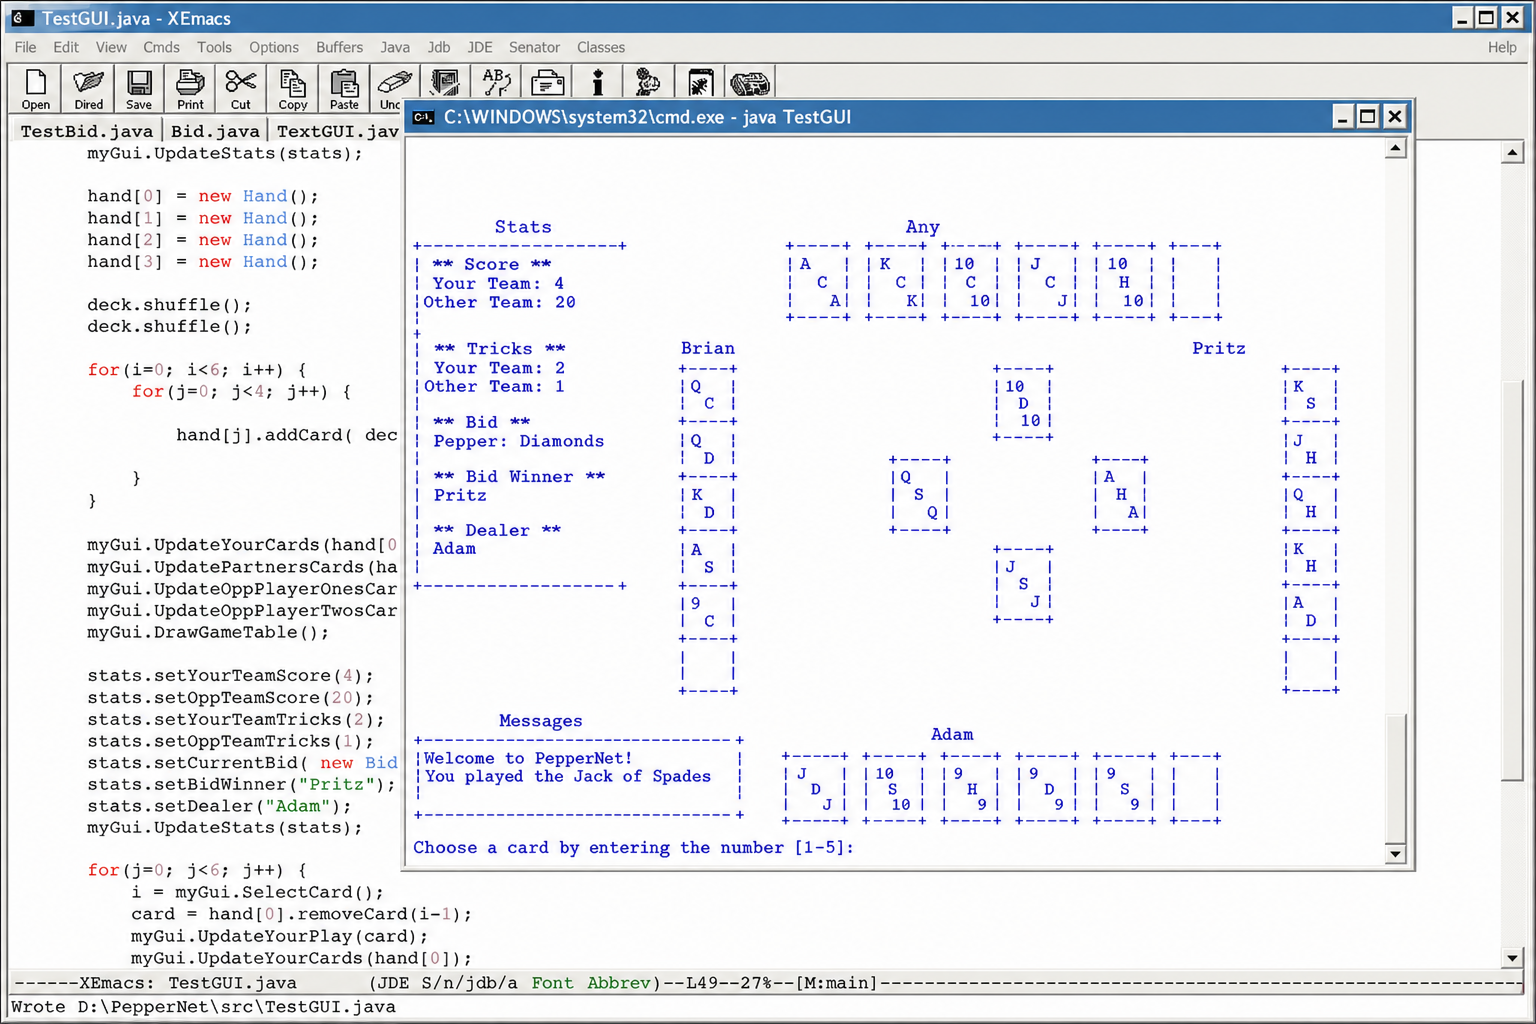Click the cmd window scroll-up arrow
Screen dimensions: 1536x1024
(1395, 148)
